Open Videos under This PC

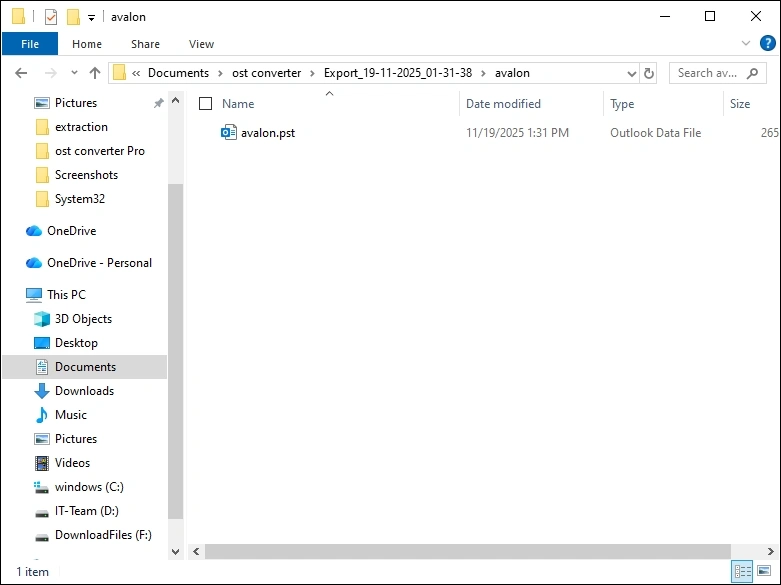pos(72,462)
